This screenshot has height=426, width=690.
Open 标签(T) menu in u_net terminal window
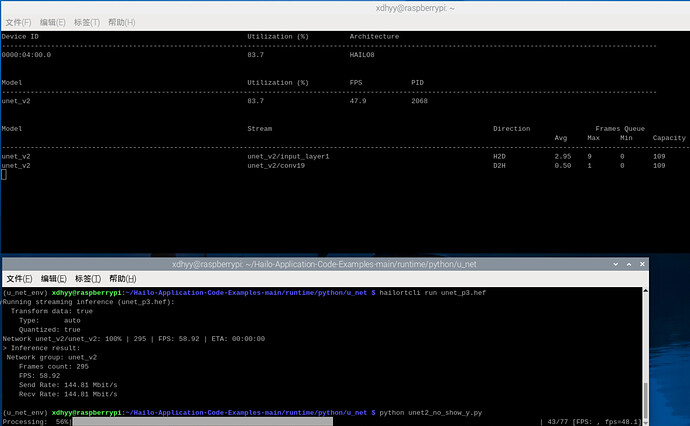(88, 279)
